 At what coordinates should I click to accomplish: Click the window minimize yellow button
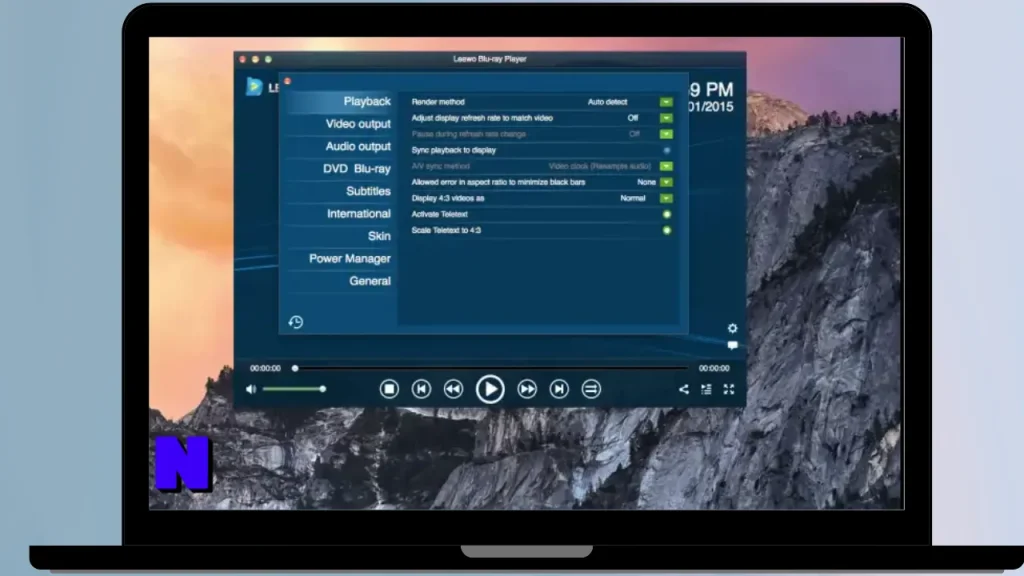point(255,59)
